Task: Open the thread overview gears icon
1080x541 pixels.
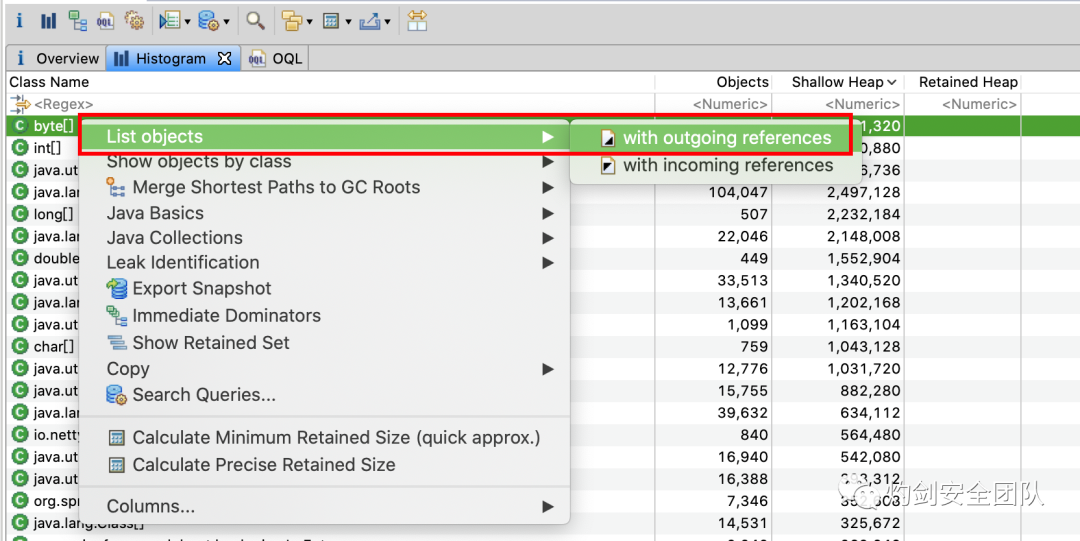Action: pyautogui.click(x=134, y=21)
